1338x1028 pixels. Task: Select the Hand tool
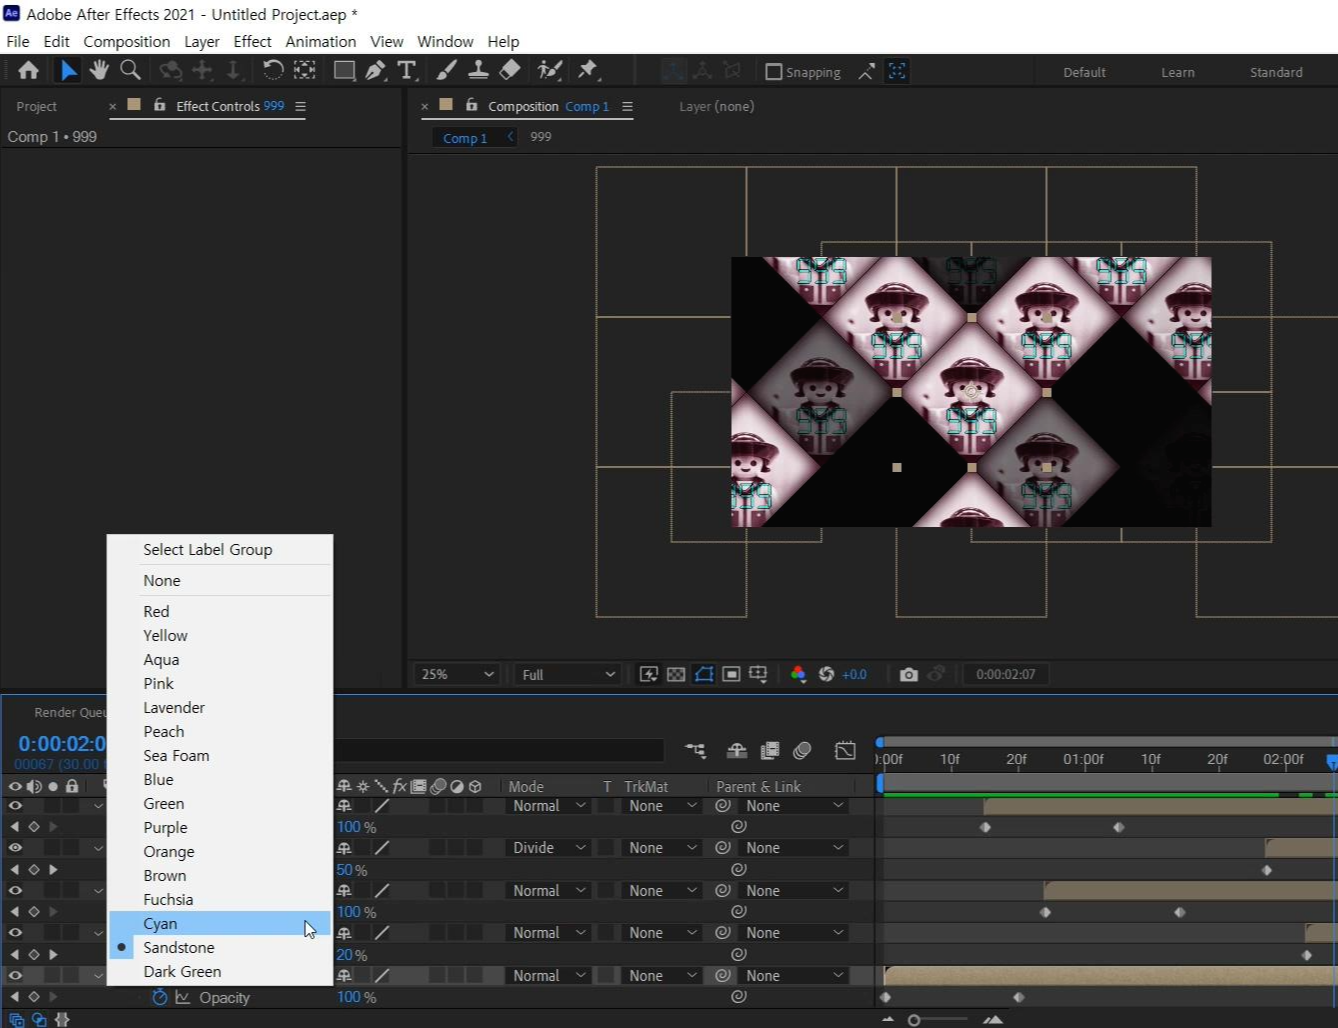pos(99,70)
